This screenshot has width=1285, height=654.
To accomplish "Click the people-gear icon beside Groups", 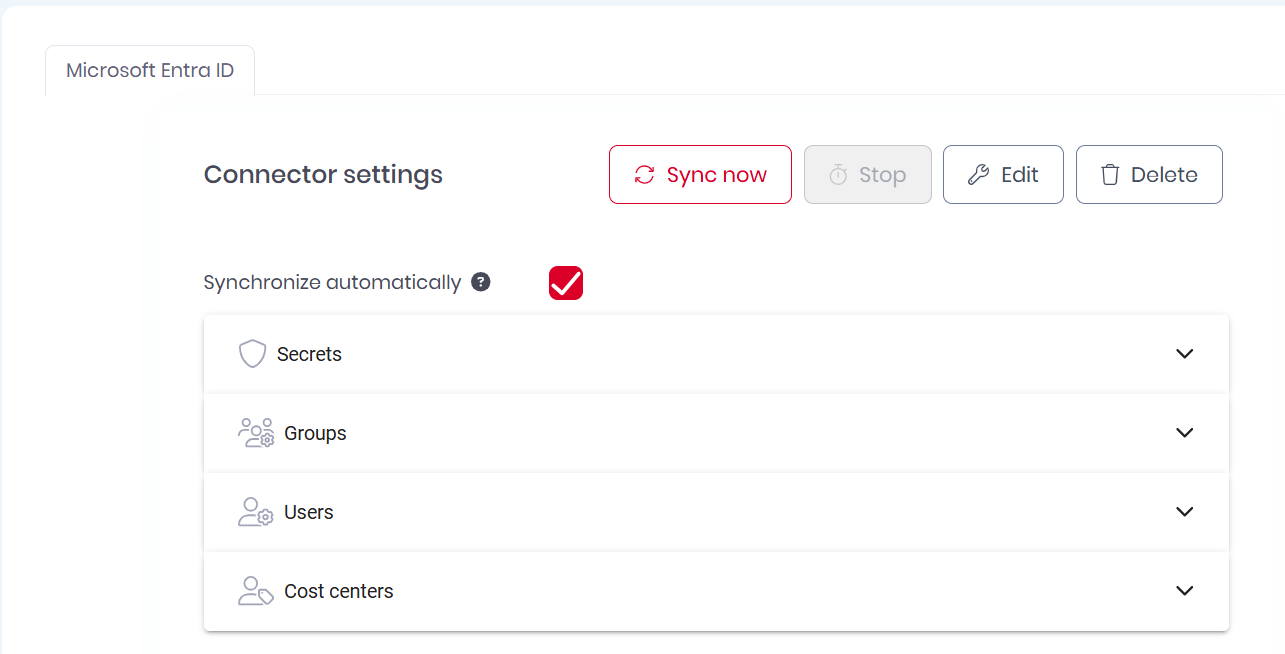I will click(x=256, y=433).
